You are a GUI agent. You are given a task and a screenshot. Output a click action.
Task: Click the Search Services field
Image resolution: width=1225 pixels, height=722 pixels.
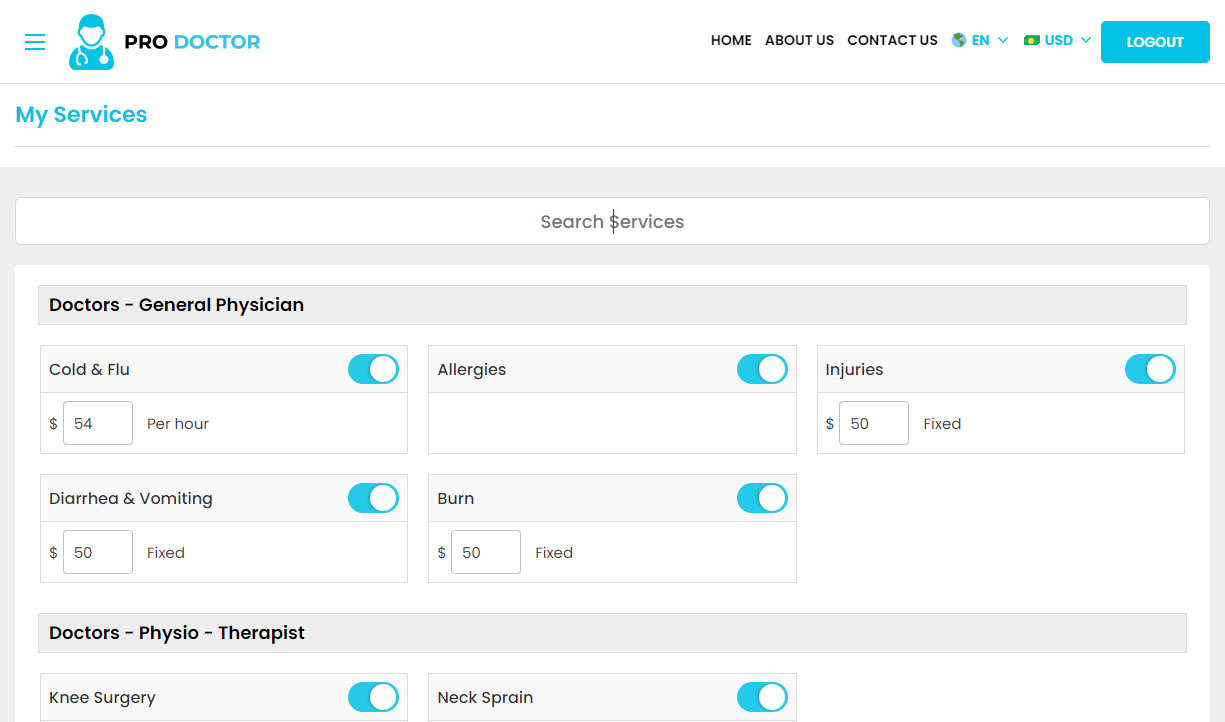[x=612, y=221]
